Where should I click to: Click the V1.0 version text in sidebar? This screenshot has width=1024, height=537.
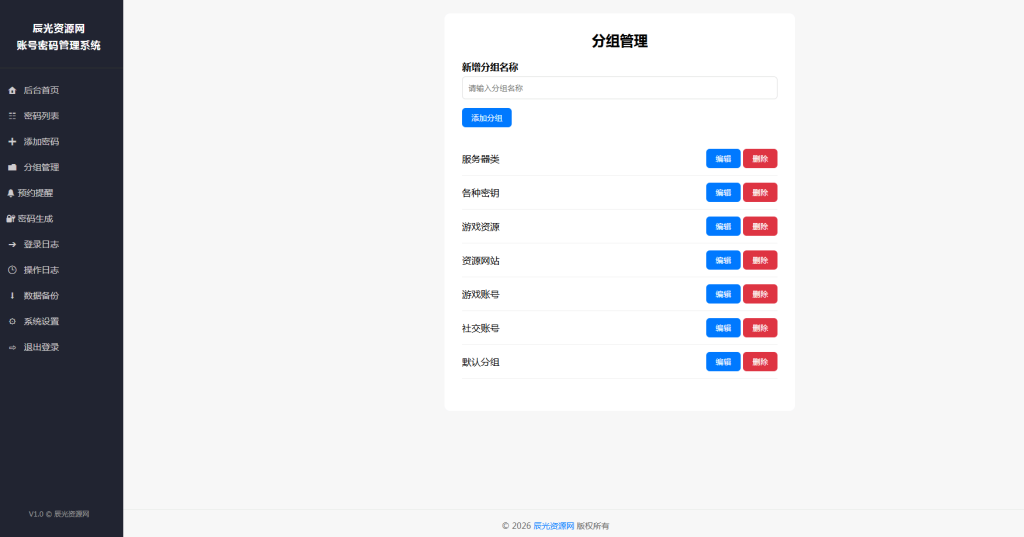pyautogui.click(x=36, y=514)
